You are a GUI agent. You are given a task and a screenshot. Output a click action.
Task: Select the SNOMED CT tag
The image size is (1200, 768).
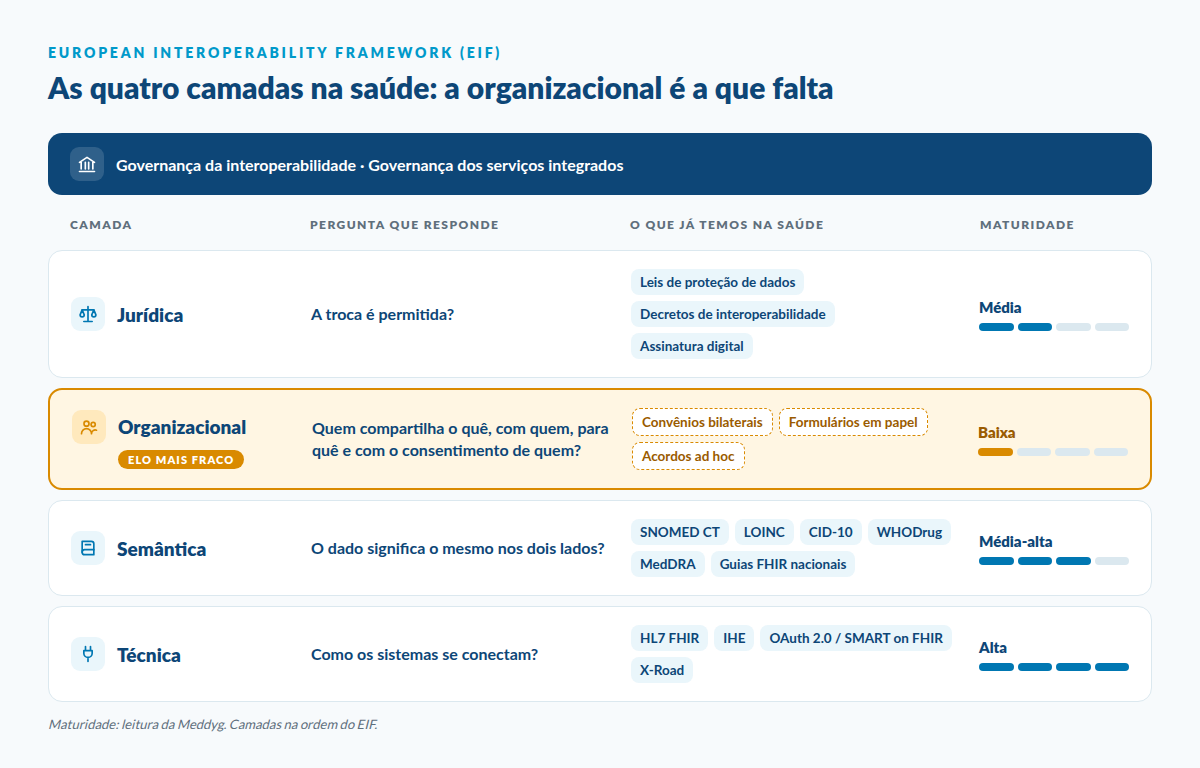(680, 532)
